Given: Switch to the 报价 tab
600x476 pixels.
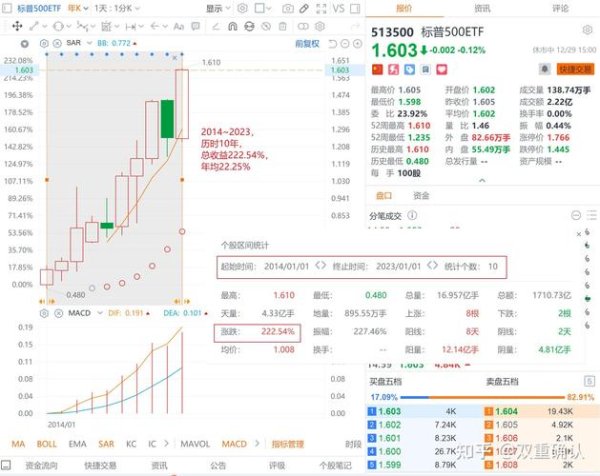Looking at the screenshot, I should (404, 8).
